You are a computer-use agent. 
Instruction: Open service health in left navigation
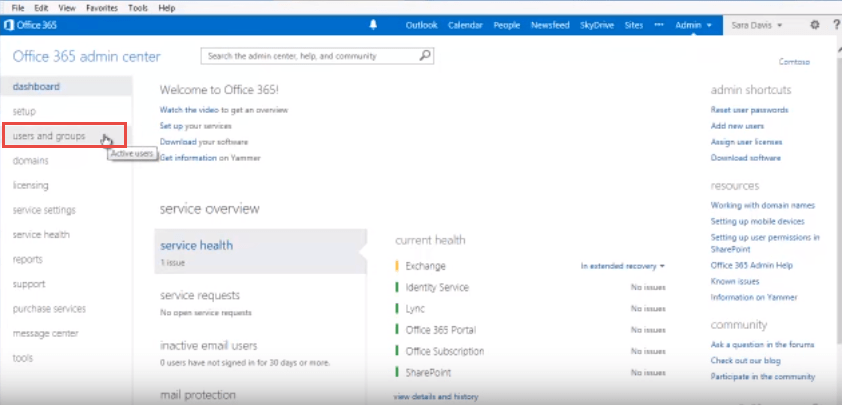pos(41,235)
